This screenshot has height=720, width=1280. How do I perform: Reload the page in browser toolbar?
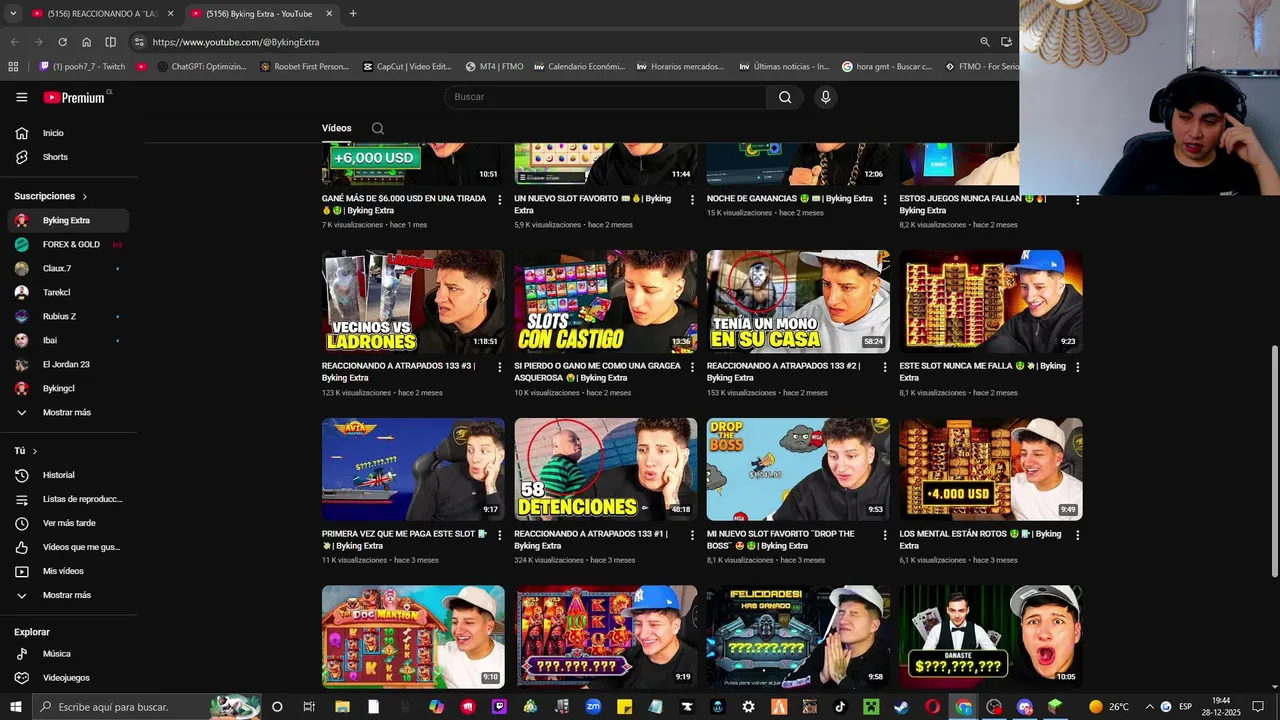tap(62, 42)
